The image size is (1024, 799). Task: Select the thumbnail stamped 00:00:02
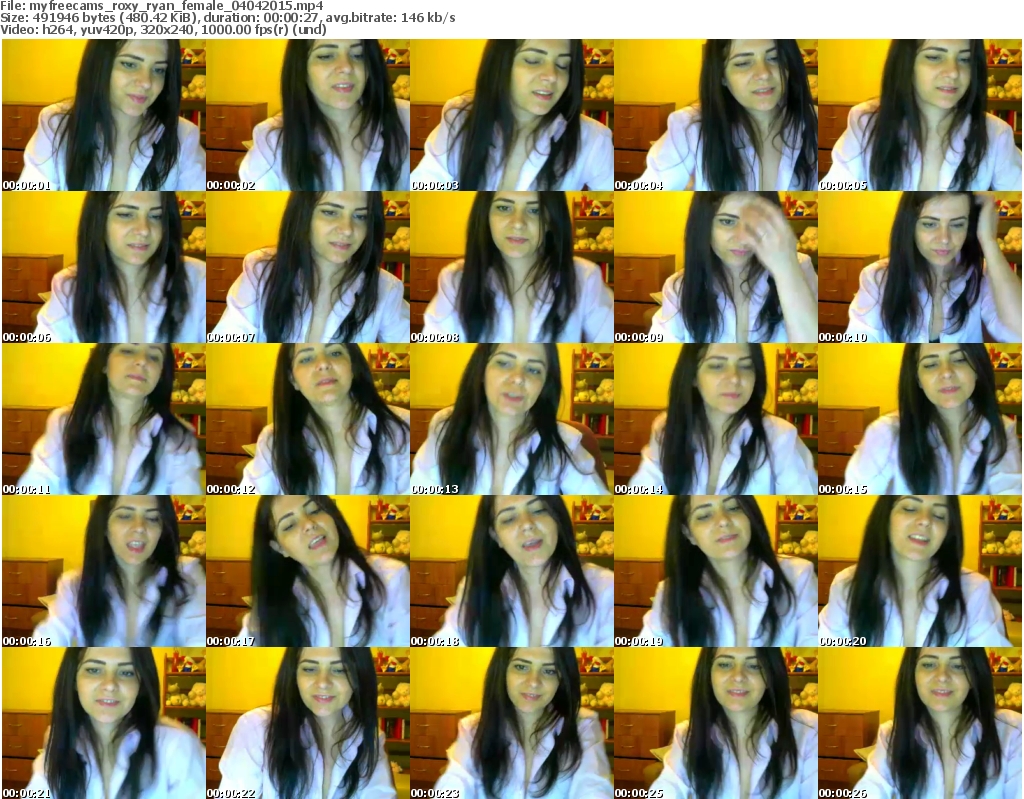pos(308,115)
